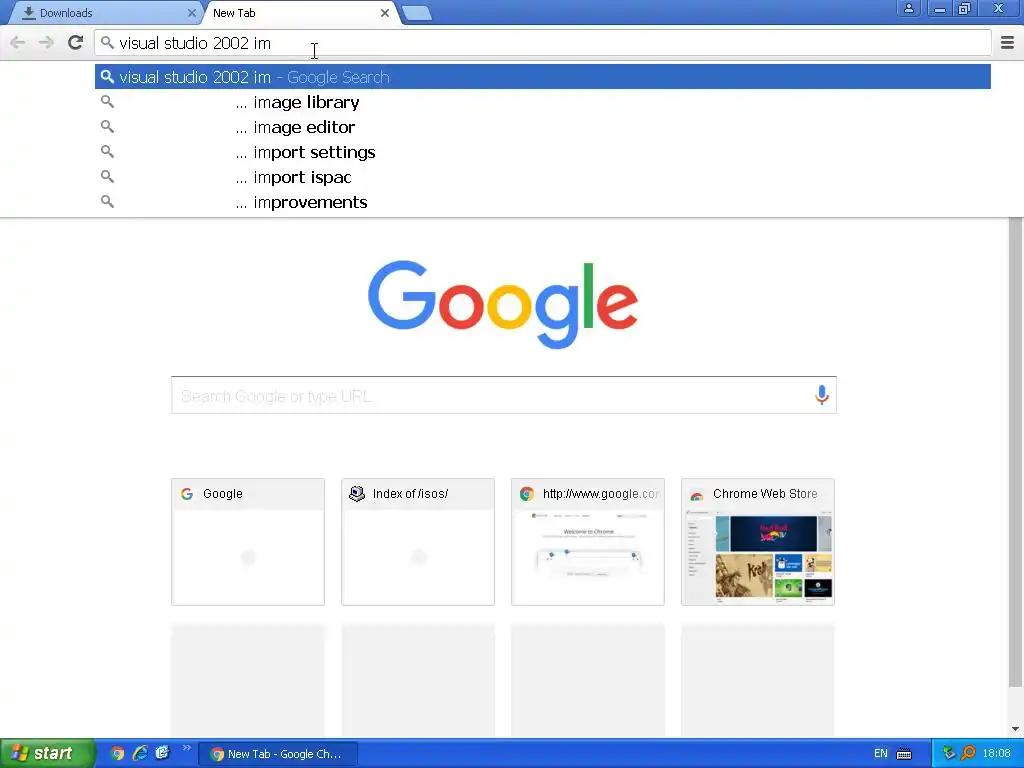Click the orange magnifier tray icon
The height and width of the screenshot is (768, 1024).
point(968,754)
